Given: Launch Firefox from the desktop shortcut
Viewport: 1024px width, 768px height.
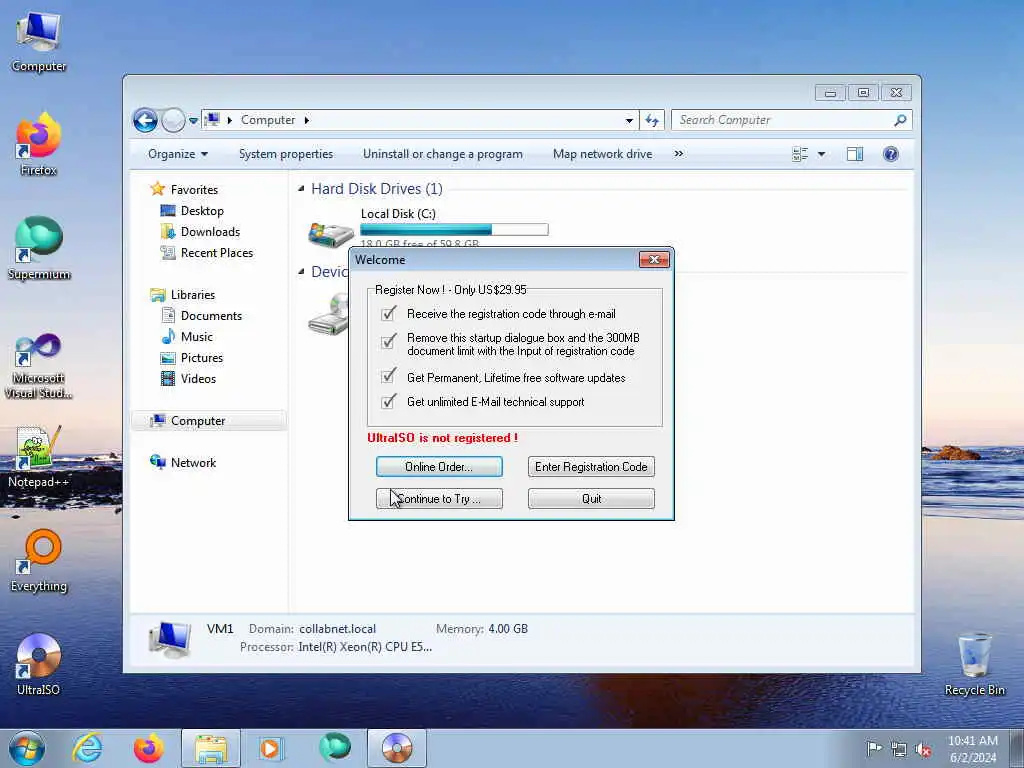Looking at the screenshot, I should (39, 145).
